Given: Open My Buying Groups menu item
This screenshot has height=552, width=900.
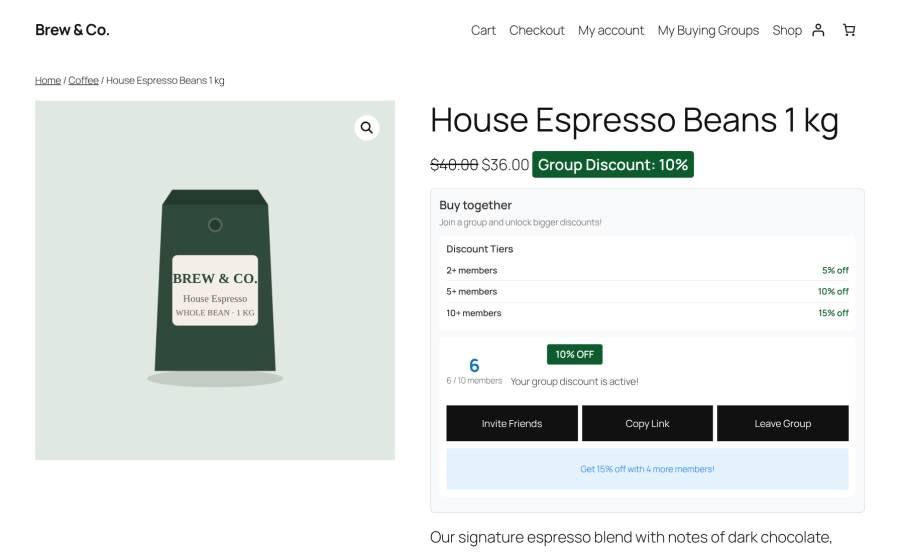Looking at the screenshot, I should tap(708, 30).
